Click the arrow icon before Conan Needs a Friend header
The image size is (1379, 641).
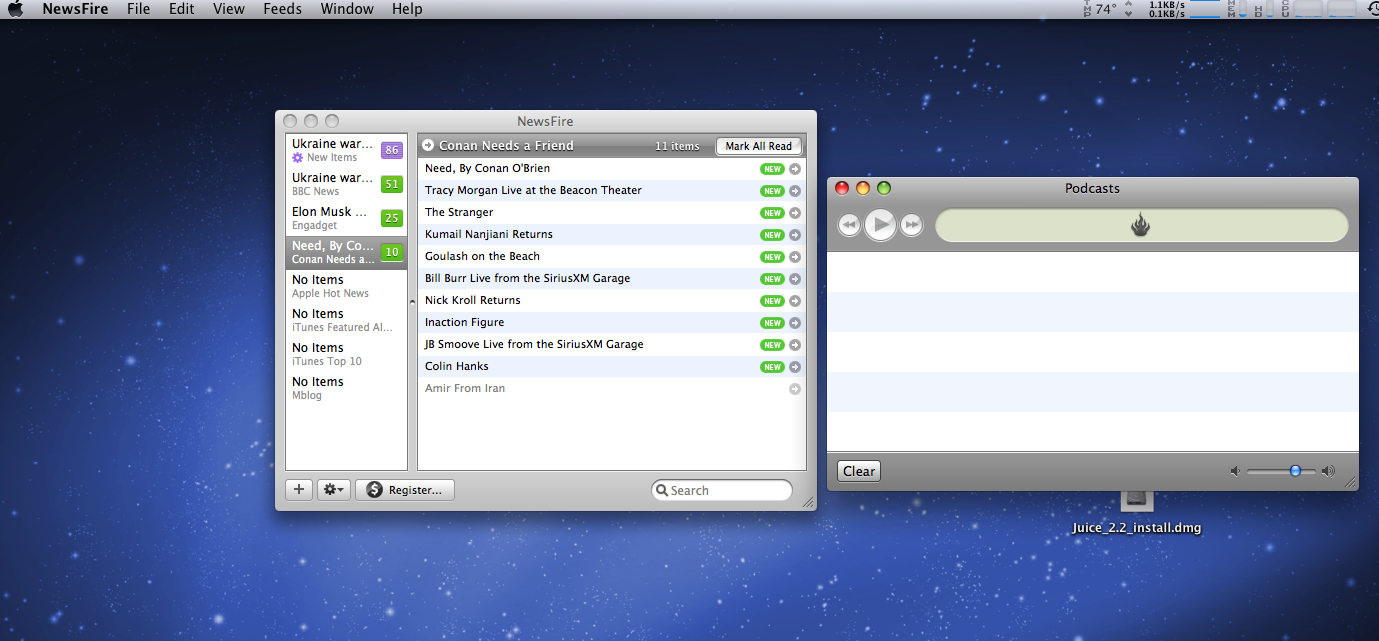point(428,146)
